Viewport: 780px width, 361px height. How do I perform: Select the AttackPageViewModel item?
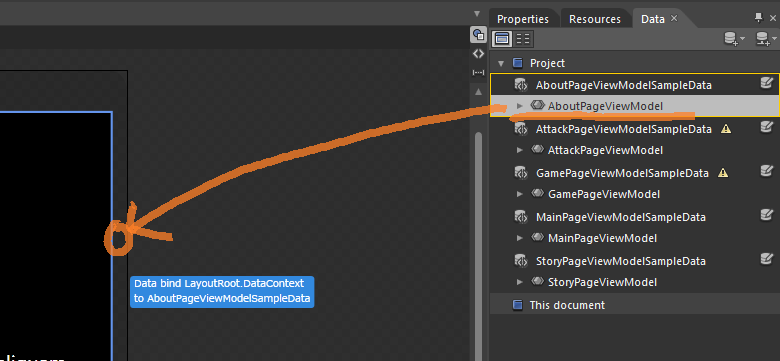tap(605, 150)
